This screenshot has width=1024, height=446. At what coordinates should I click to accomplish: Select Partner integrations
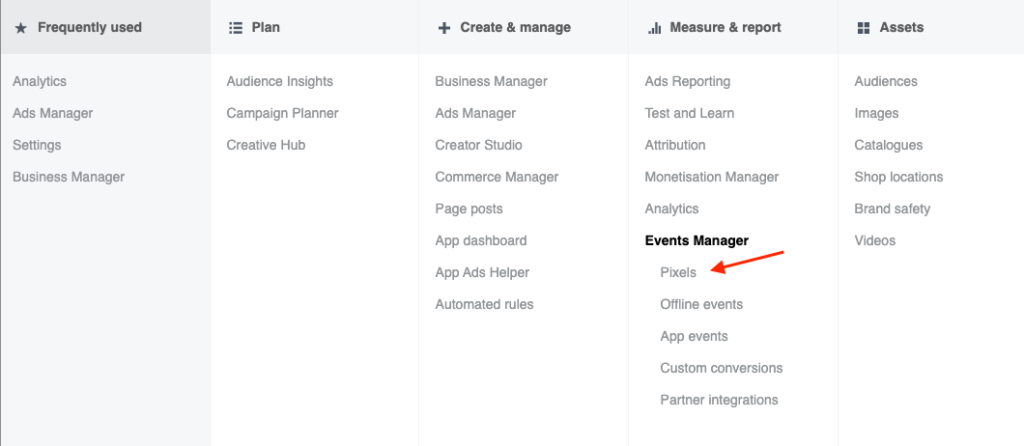pyautogui.click(x=719, y=400)
